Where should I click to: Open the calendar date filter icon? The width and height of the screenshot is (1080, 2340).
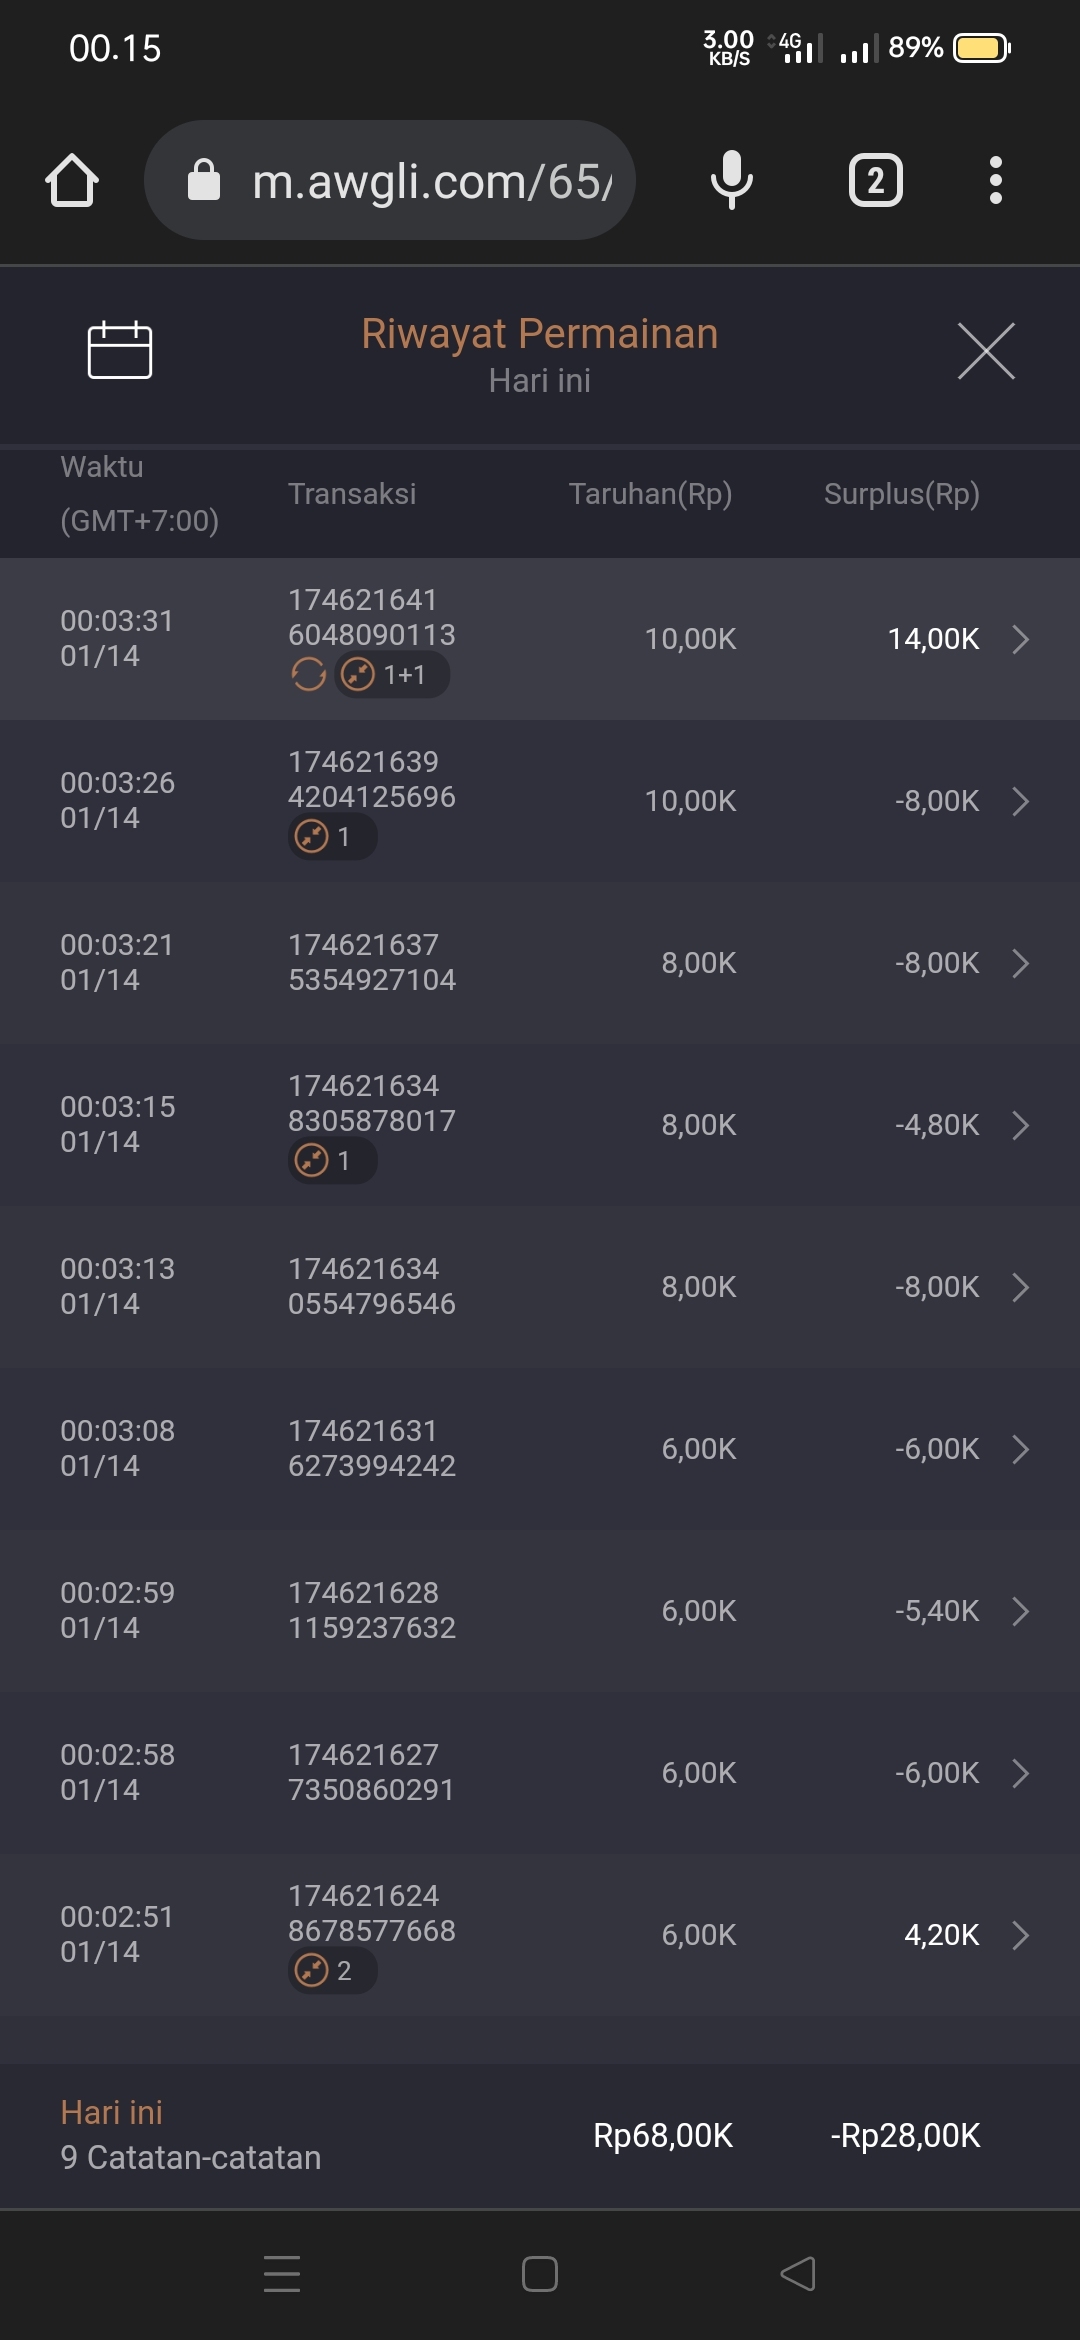pos(120,351)
